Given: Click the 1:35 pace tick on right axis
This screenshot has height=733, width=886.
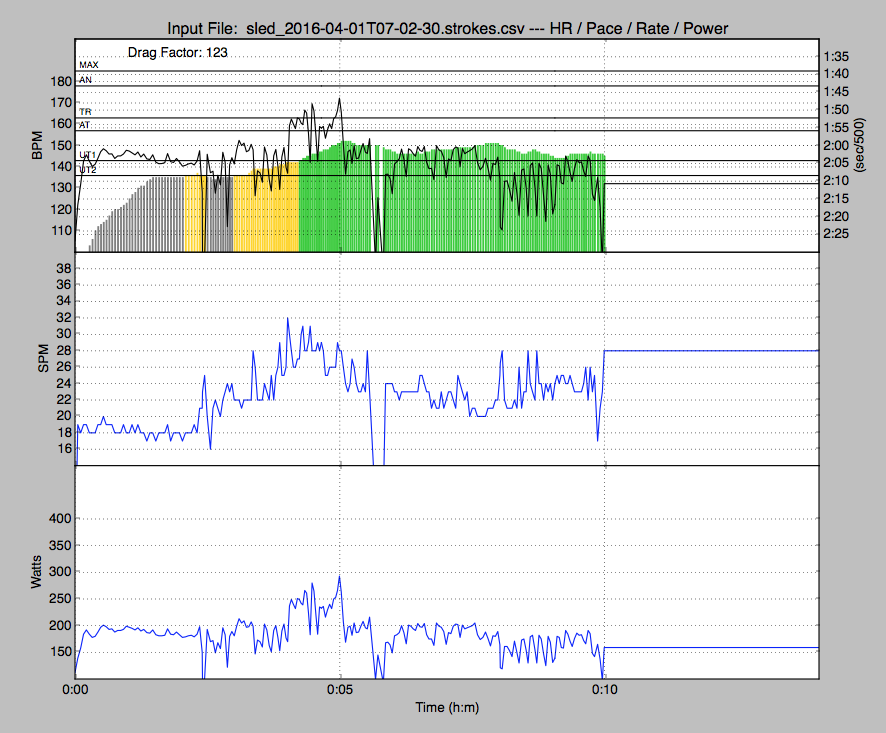Looking at the screenshot, I should [837, 56].
